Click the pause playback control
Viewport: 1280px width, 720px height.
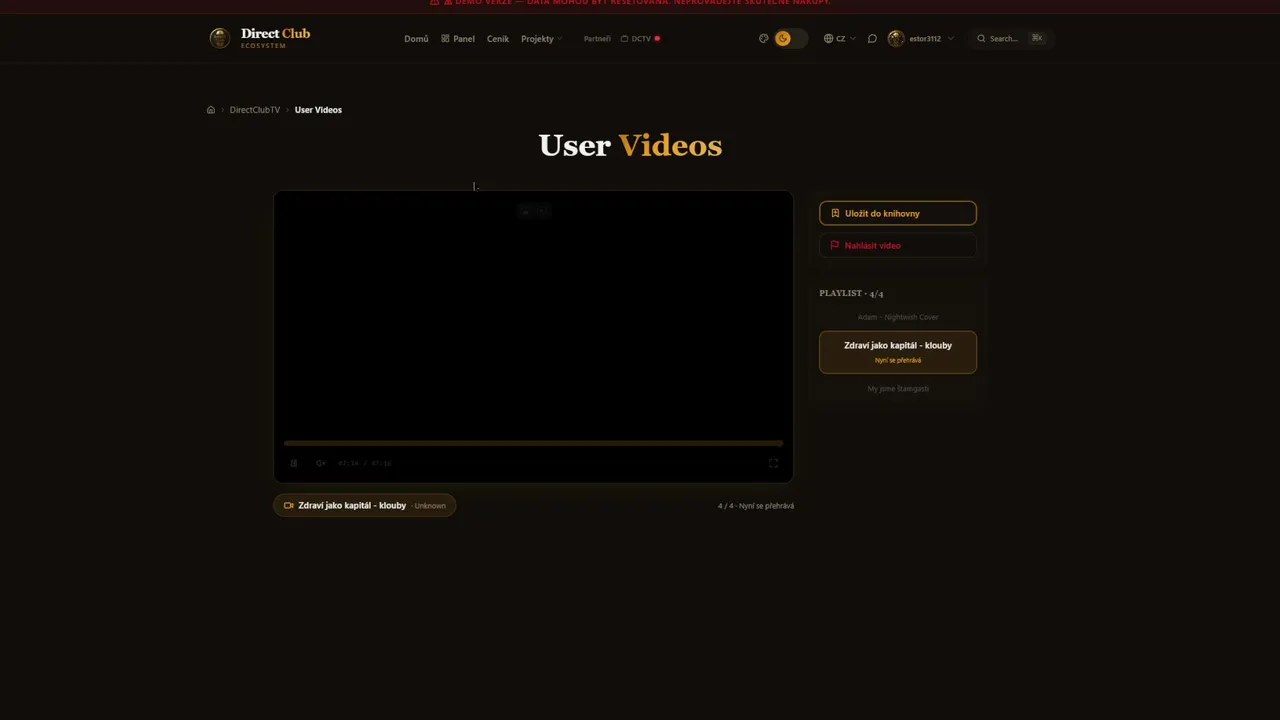(294, 463)
